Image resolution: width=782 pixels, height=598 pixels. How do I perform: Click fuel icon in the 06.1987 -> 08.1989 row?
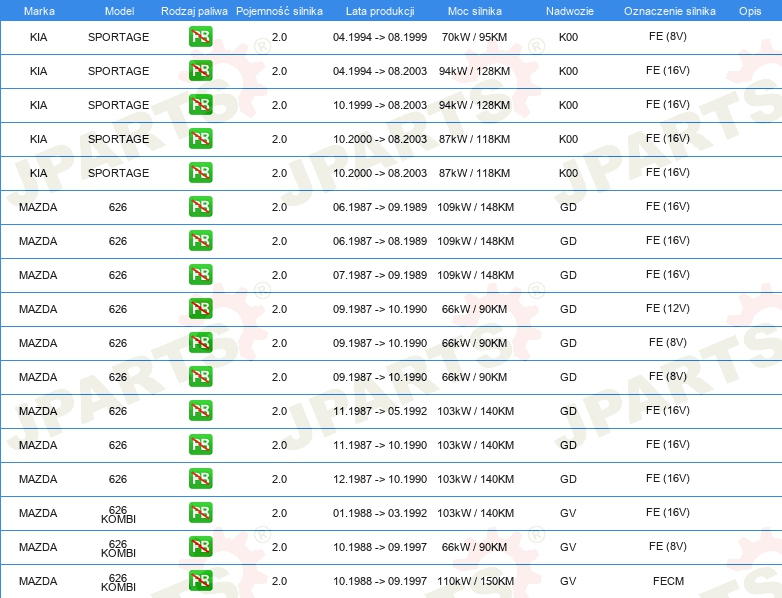(200, 240)
